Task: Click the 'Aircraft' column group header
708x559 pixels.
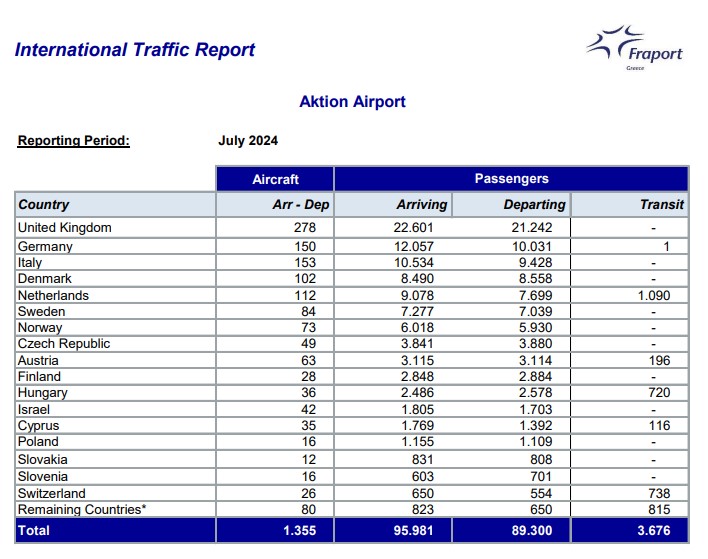Action: 275,179
